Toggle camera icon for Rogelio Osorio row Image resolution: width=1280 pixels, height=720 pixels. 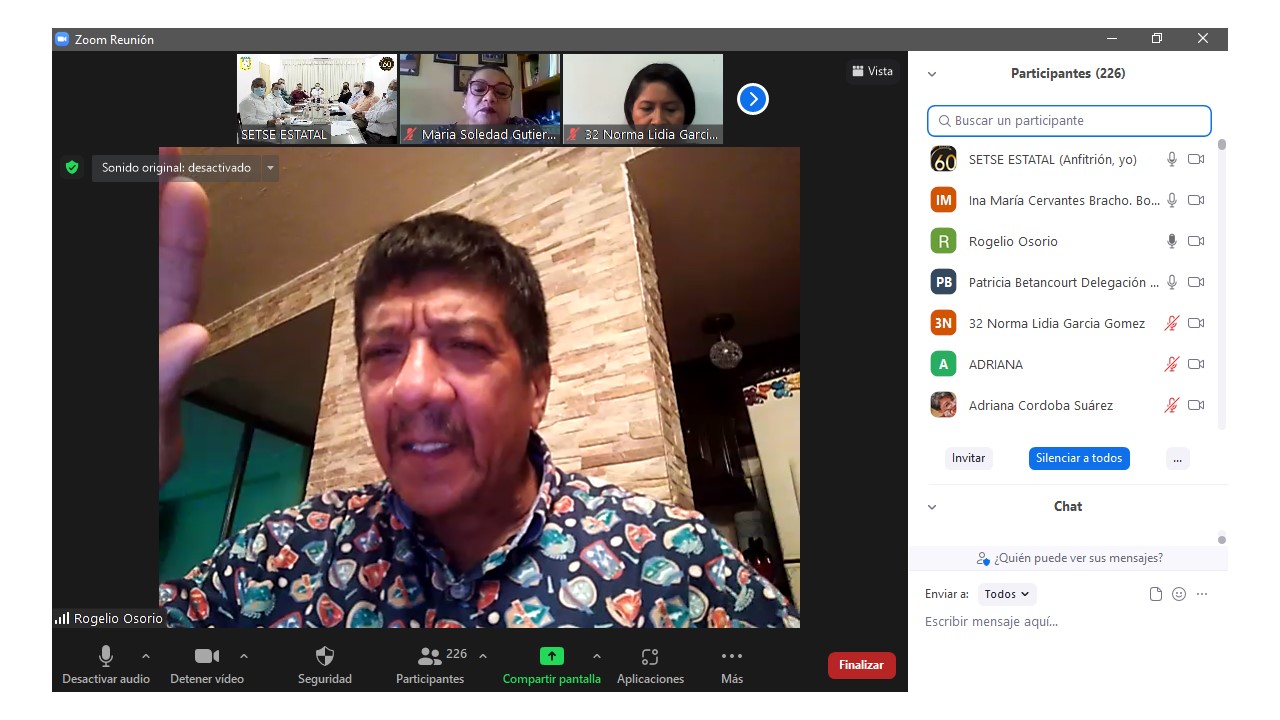pyautogui.click(x=1196, y=241)
